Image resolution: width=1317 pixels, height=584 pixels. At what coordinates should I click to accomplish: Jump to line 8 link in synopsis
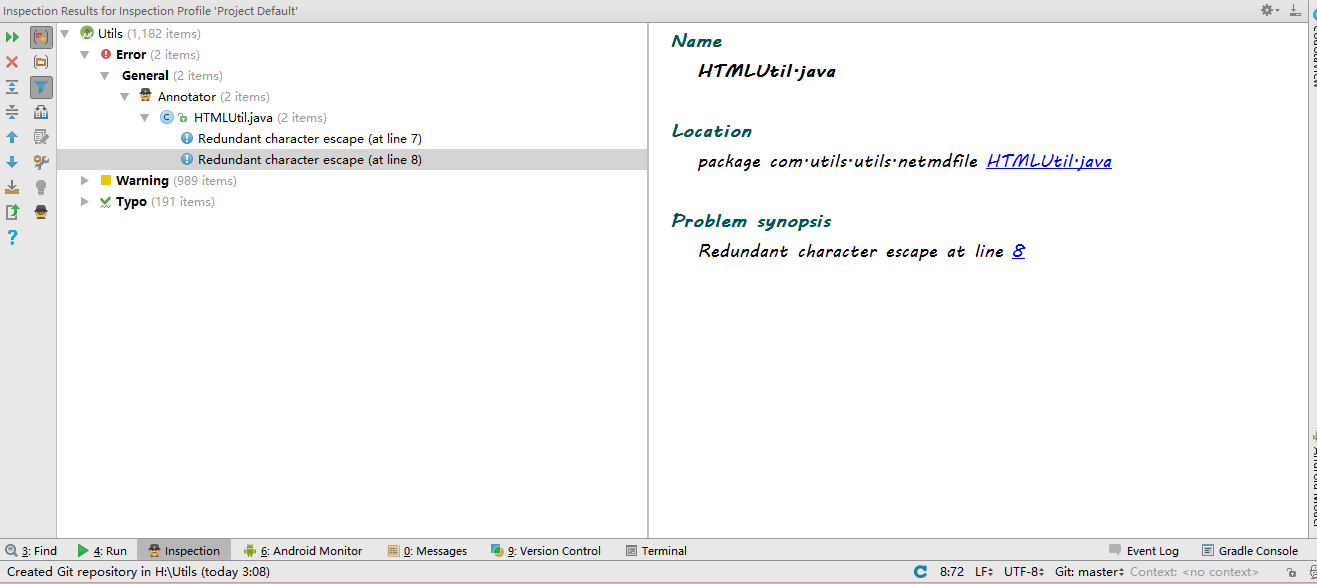pos(1018,251)
